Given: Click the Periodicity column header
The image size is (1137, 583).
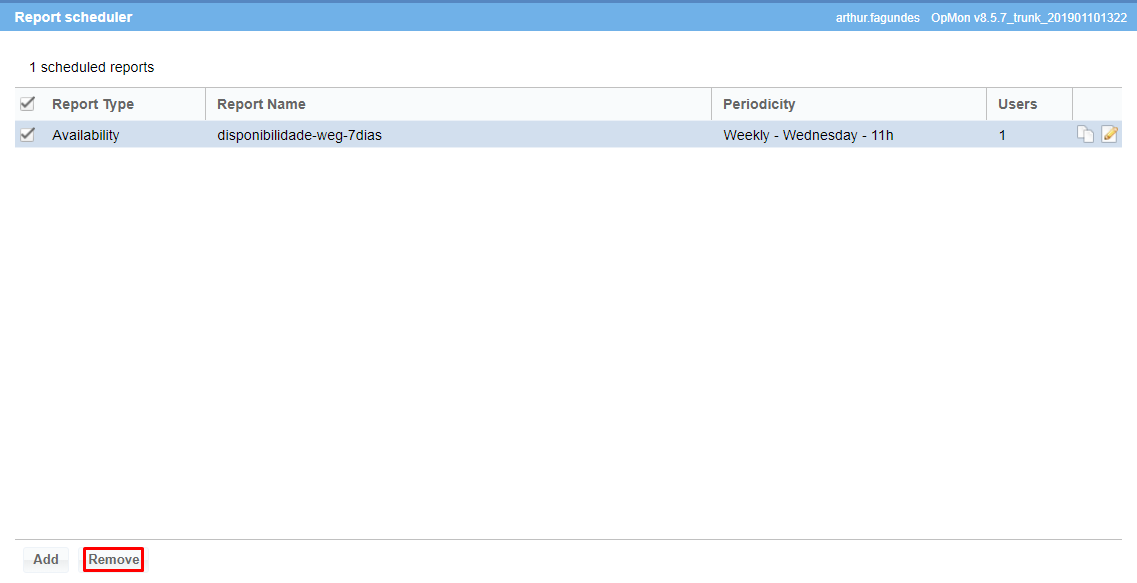Looking at the screenshot, I should (x=759, y=104).
